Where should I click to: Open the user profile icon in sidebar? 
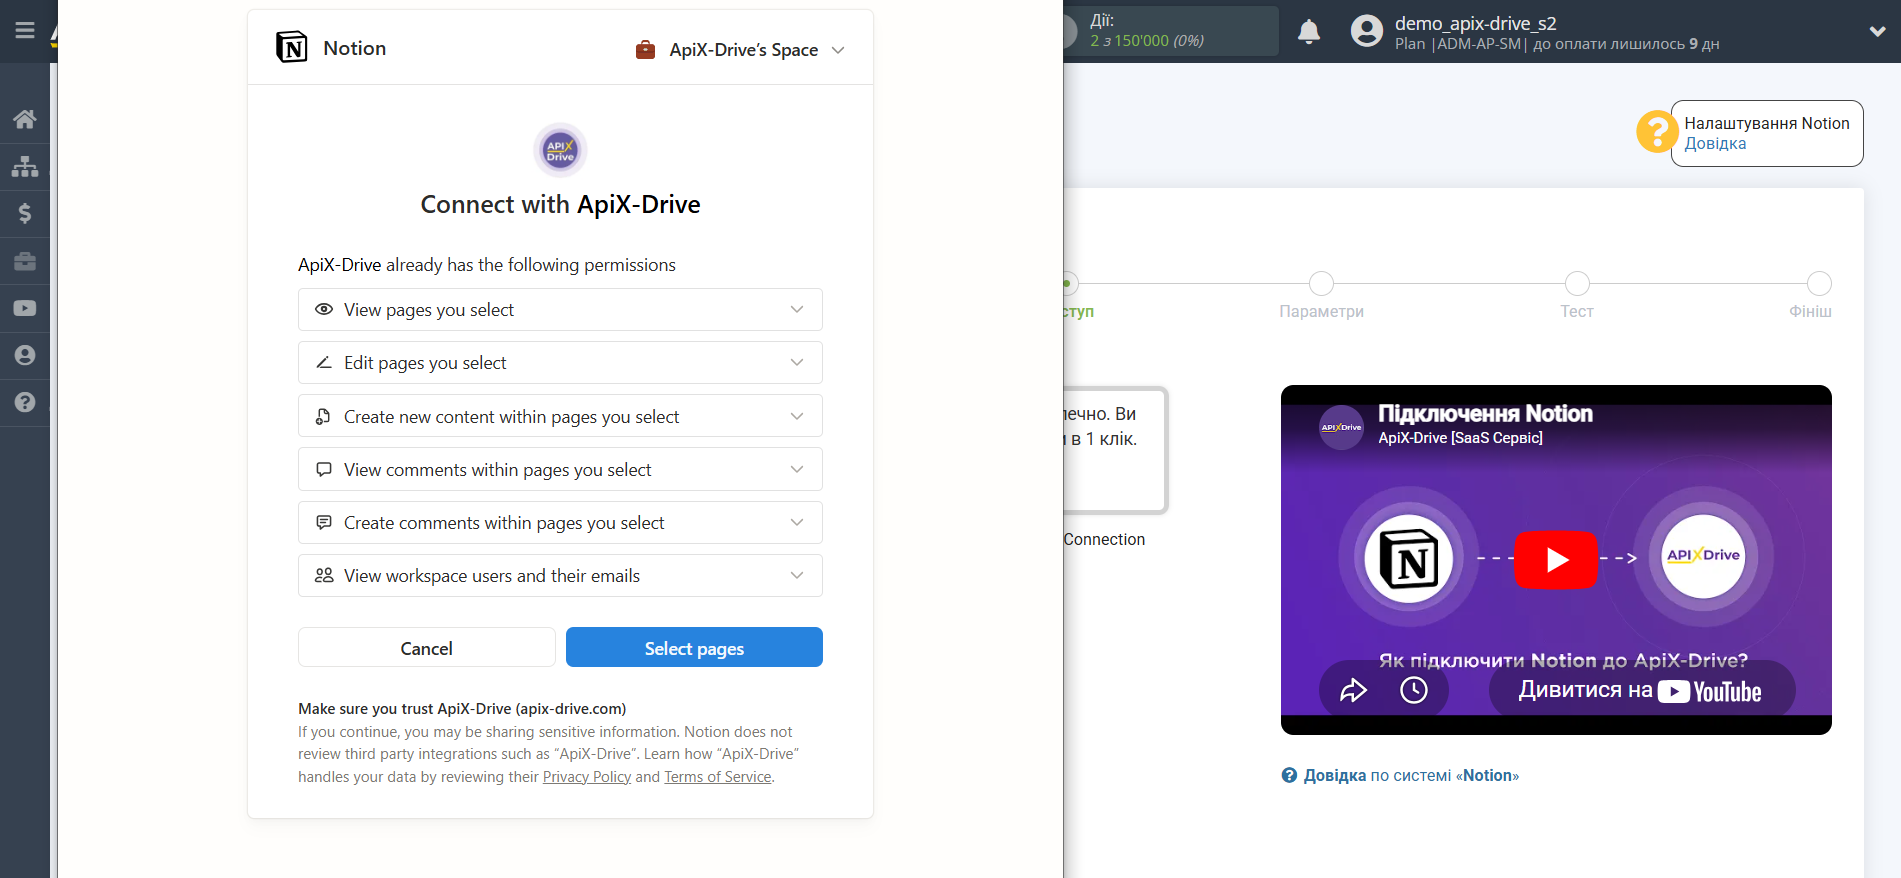25,355
